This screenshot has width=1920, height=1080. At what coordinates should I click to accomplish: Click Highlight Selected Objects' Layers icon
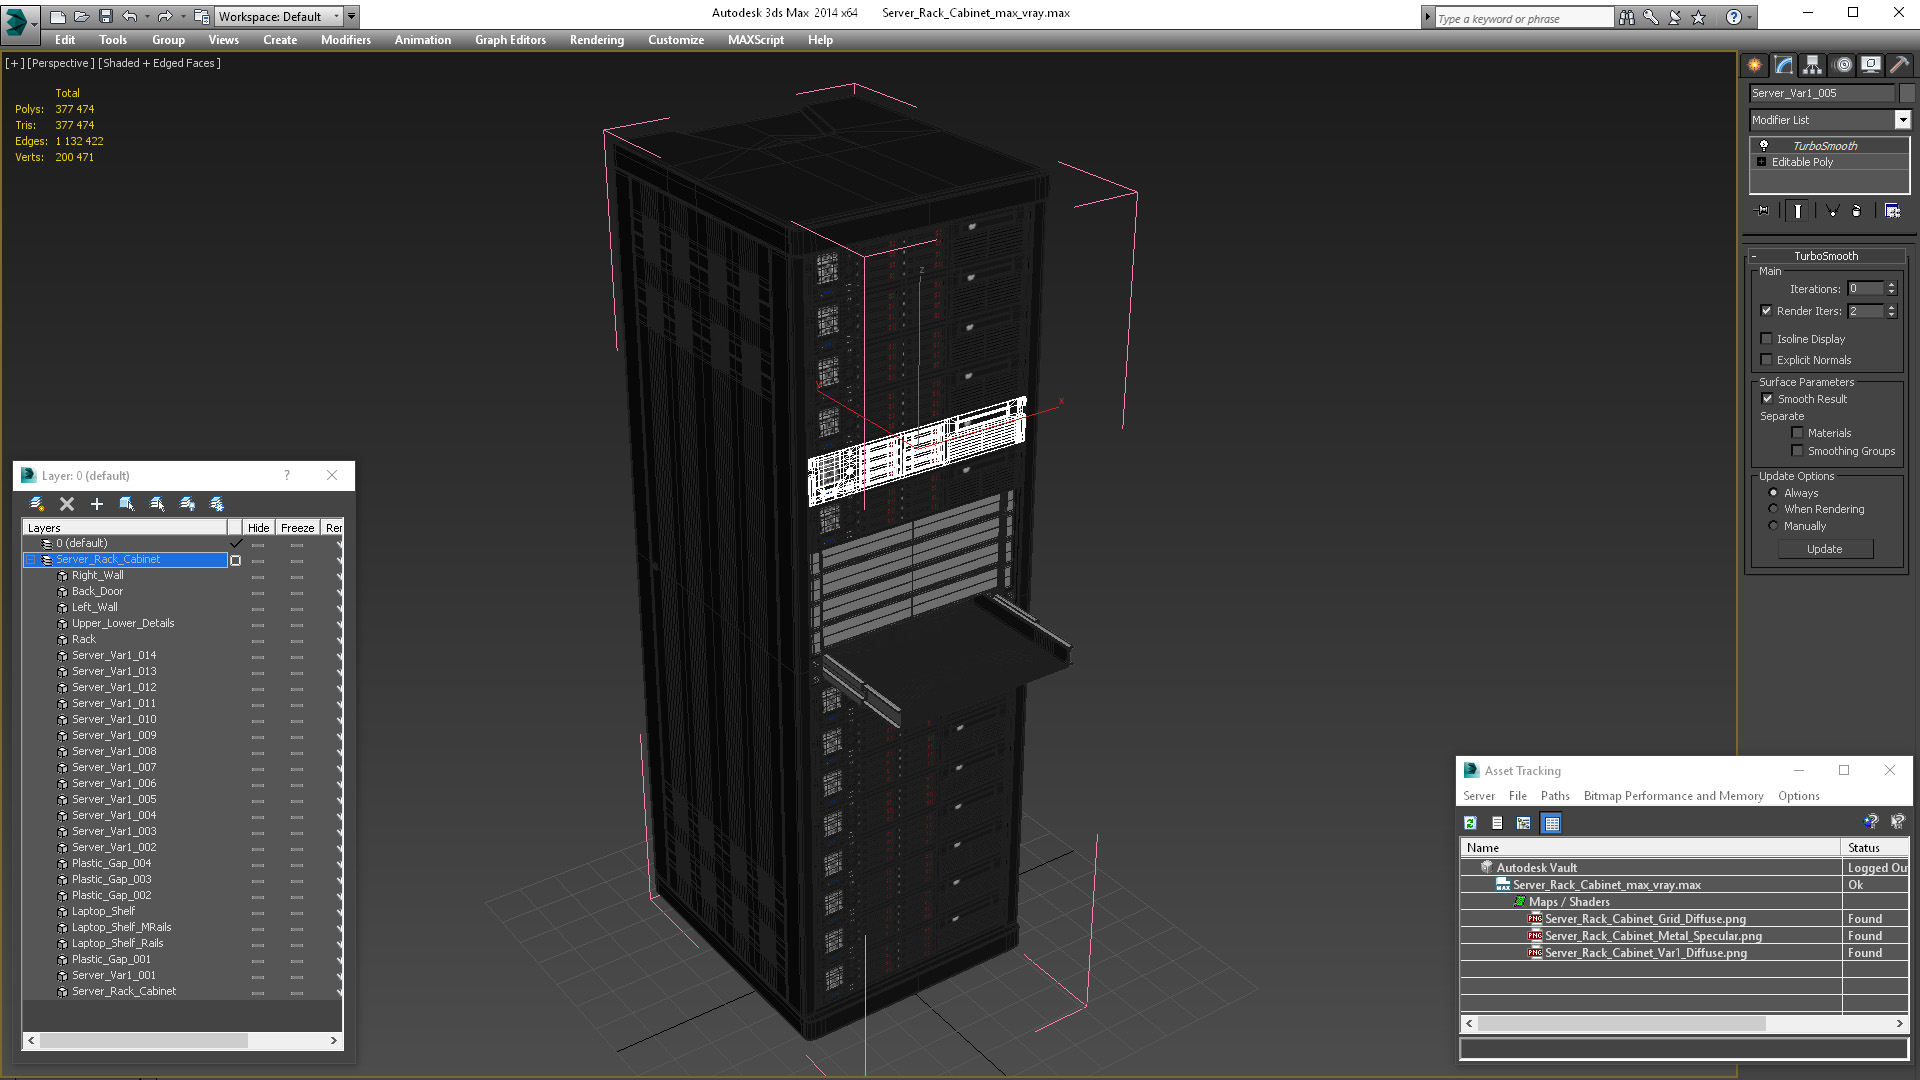157,504
